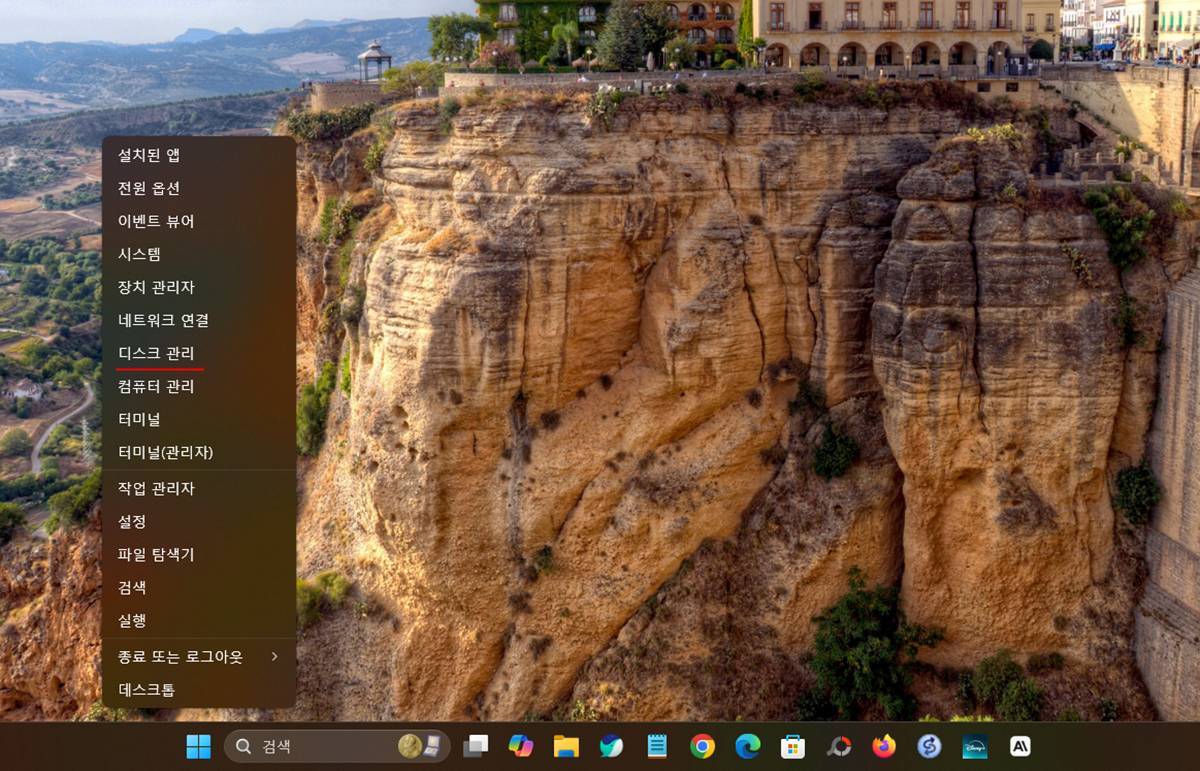
Task: Select 전원 옵션 in the menu
Action: (199, 188)
